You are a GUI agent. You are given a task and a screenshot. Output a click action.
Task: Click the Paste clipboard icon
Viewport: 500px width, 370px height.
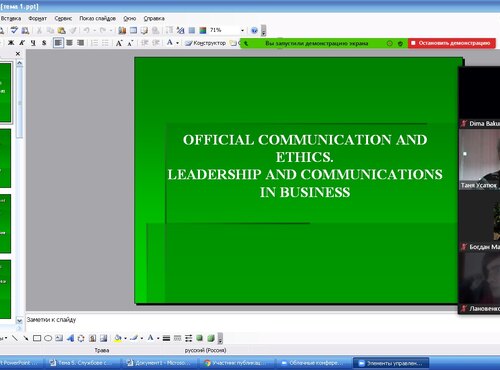(x=61, y=31)
